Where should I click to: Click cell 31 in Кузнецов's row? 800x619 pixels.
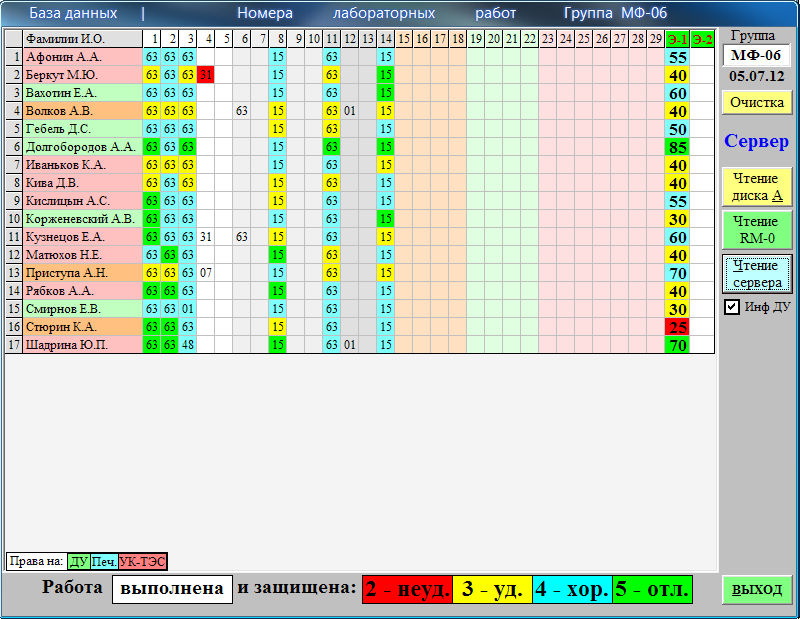pyautogui.click(x=206, y=237)
